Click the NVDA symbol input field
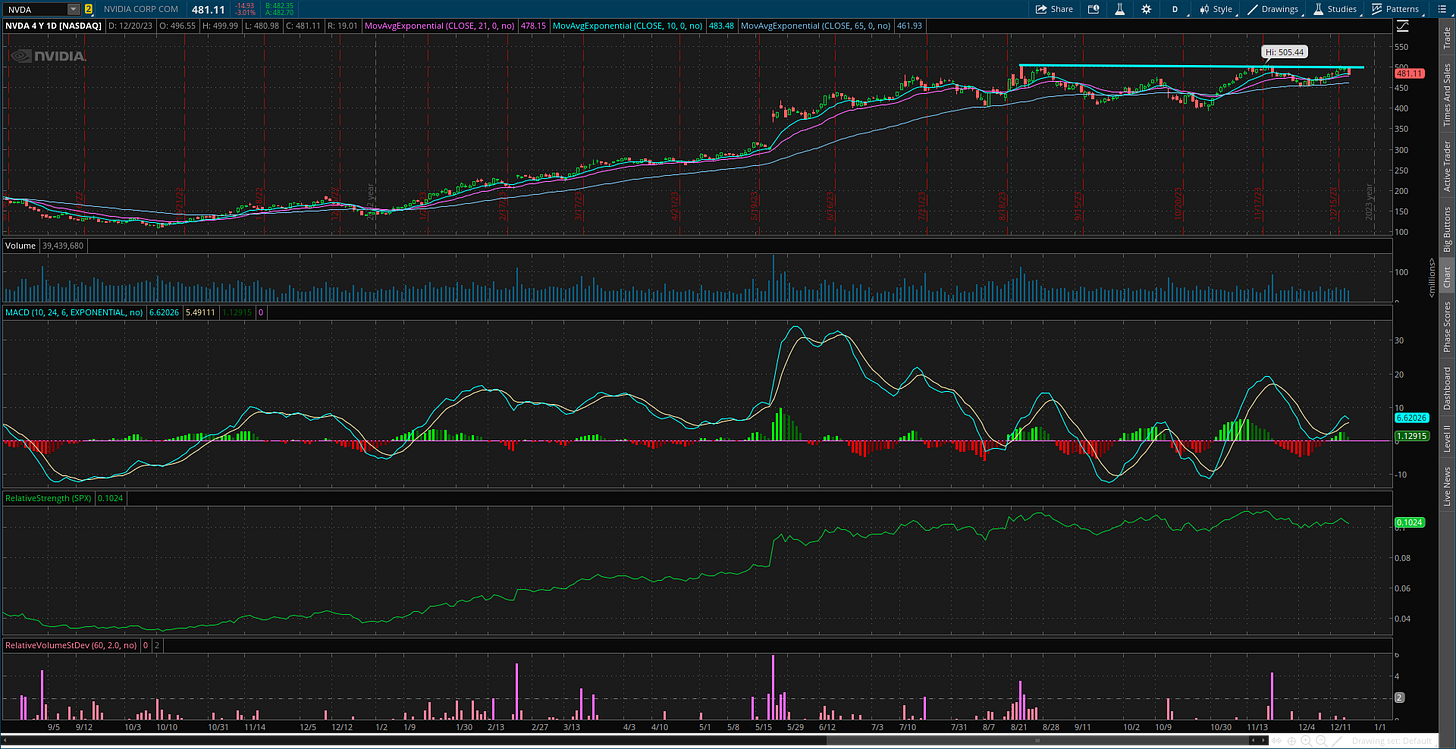 pos(34,9)
